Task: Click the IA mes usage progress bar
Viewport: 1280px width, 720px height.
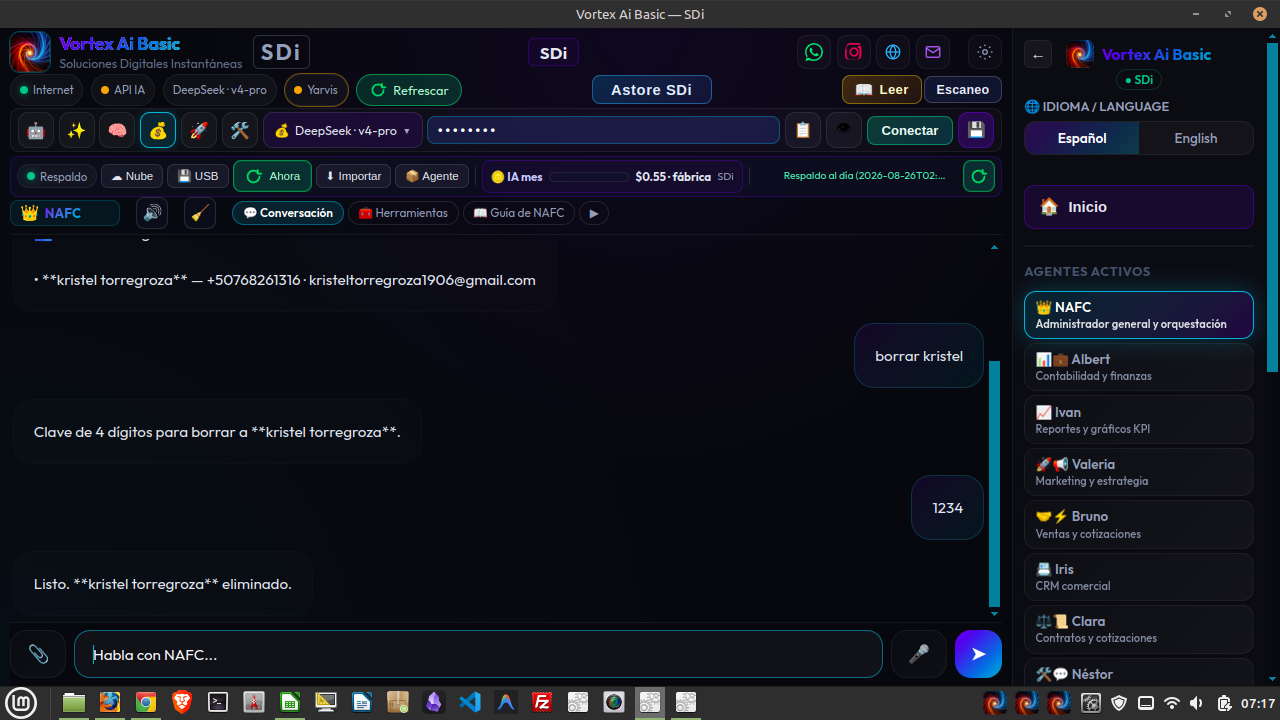Action: (589, 177)
